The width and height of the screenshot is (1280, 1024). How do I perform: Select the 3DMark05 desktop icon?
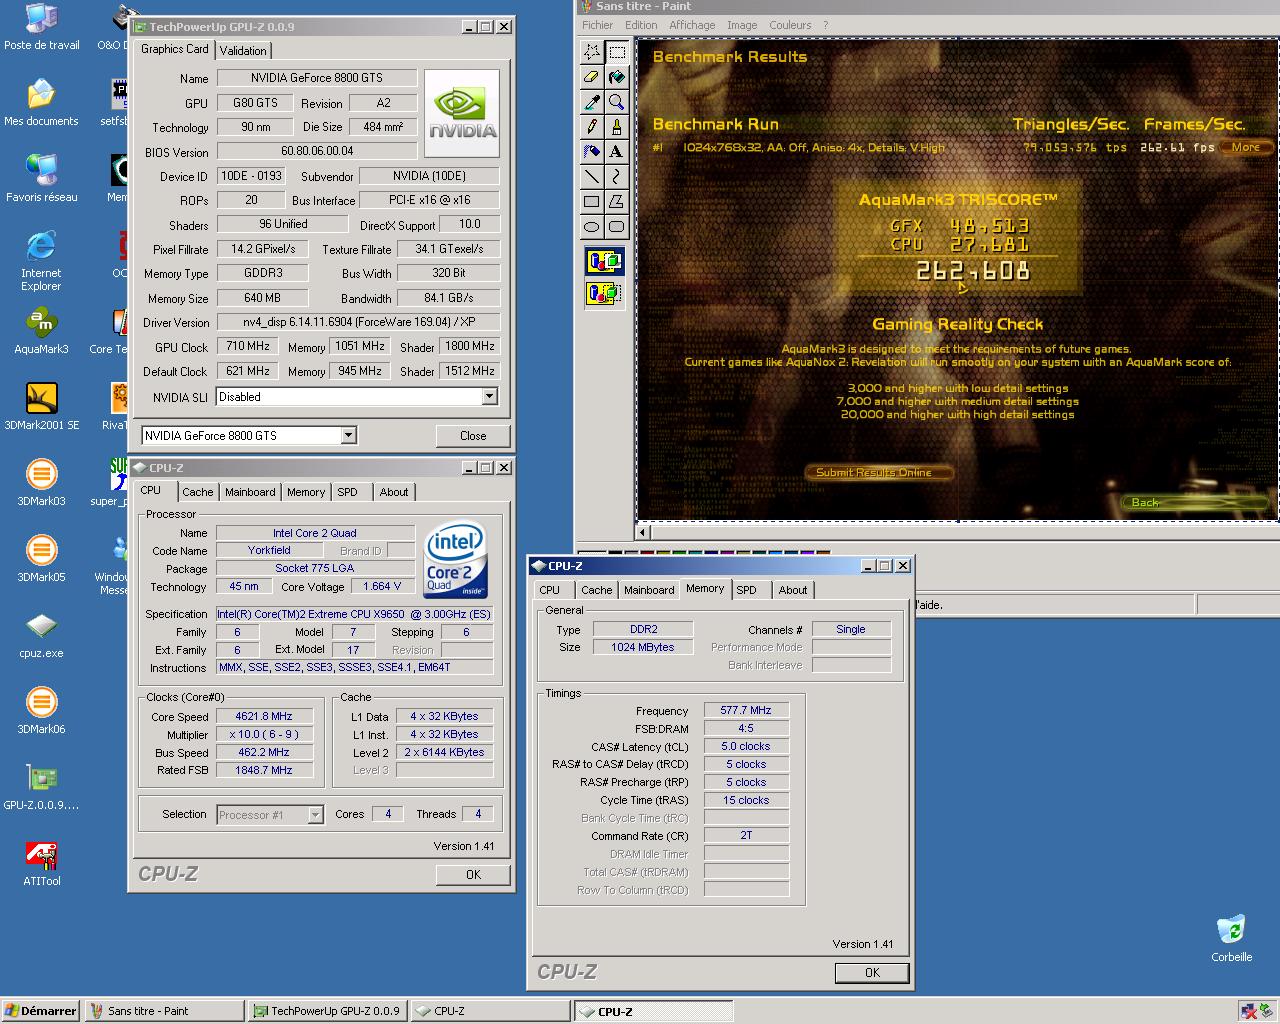(41, 560)
